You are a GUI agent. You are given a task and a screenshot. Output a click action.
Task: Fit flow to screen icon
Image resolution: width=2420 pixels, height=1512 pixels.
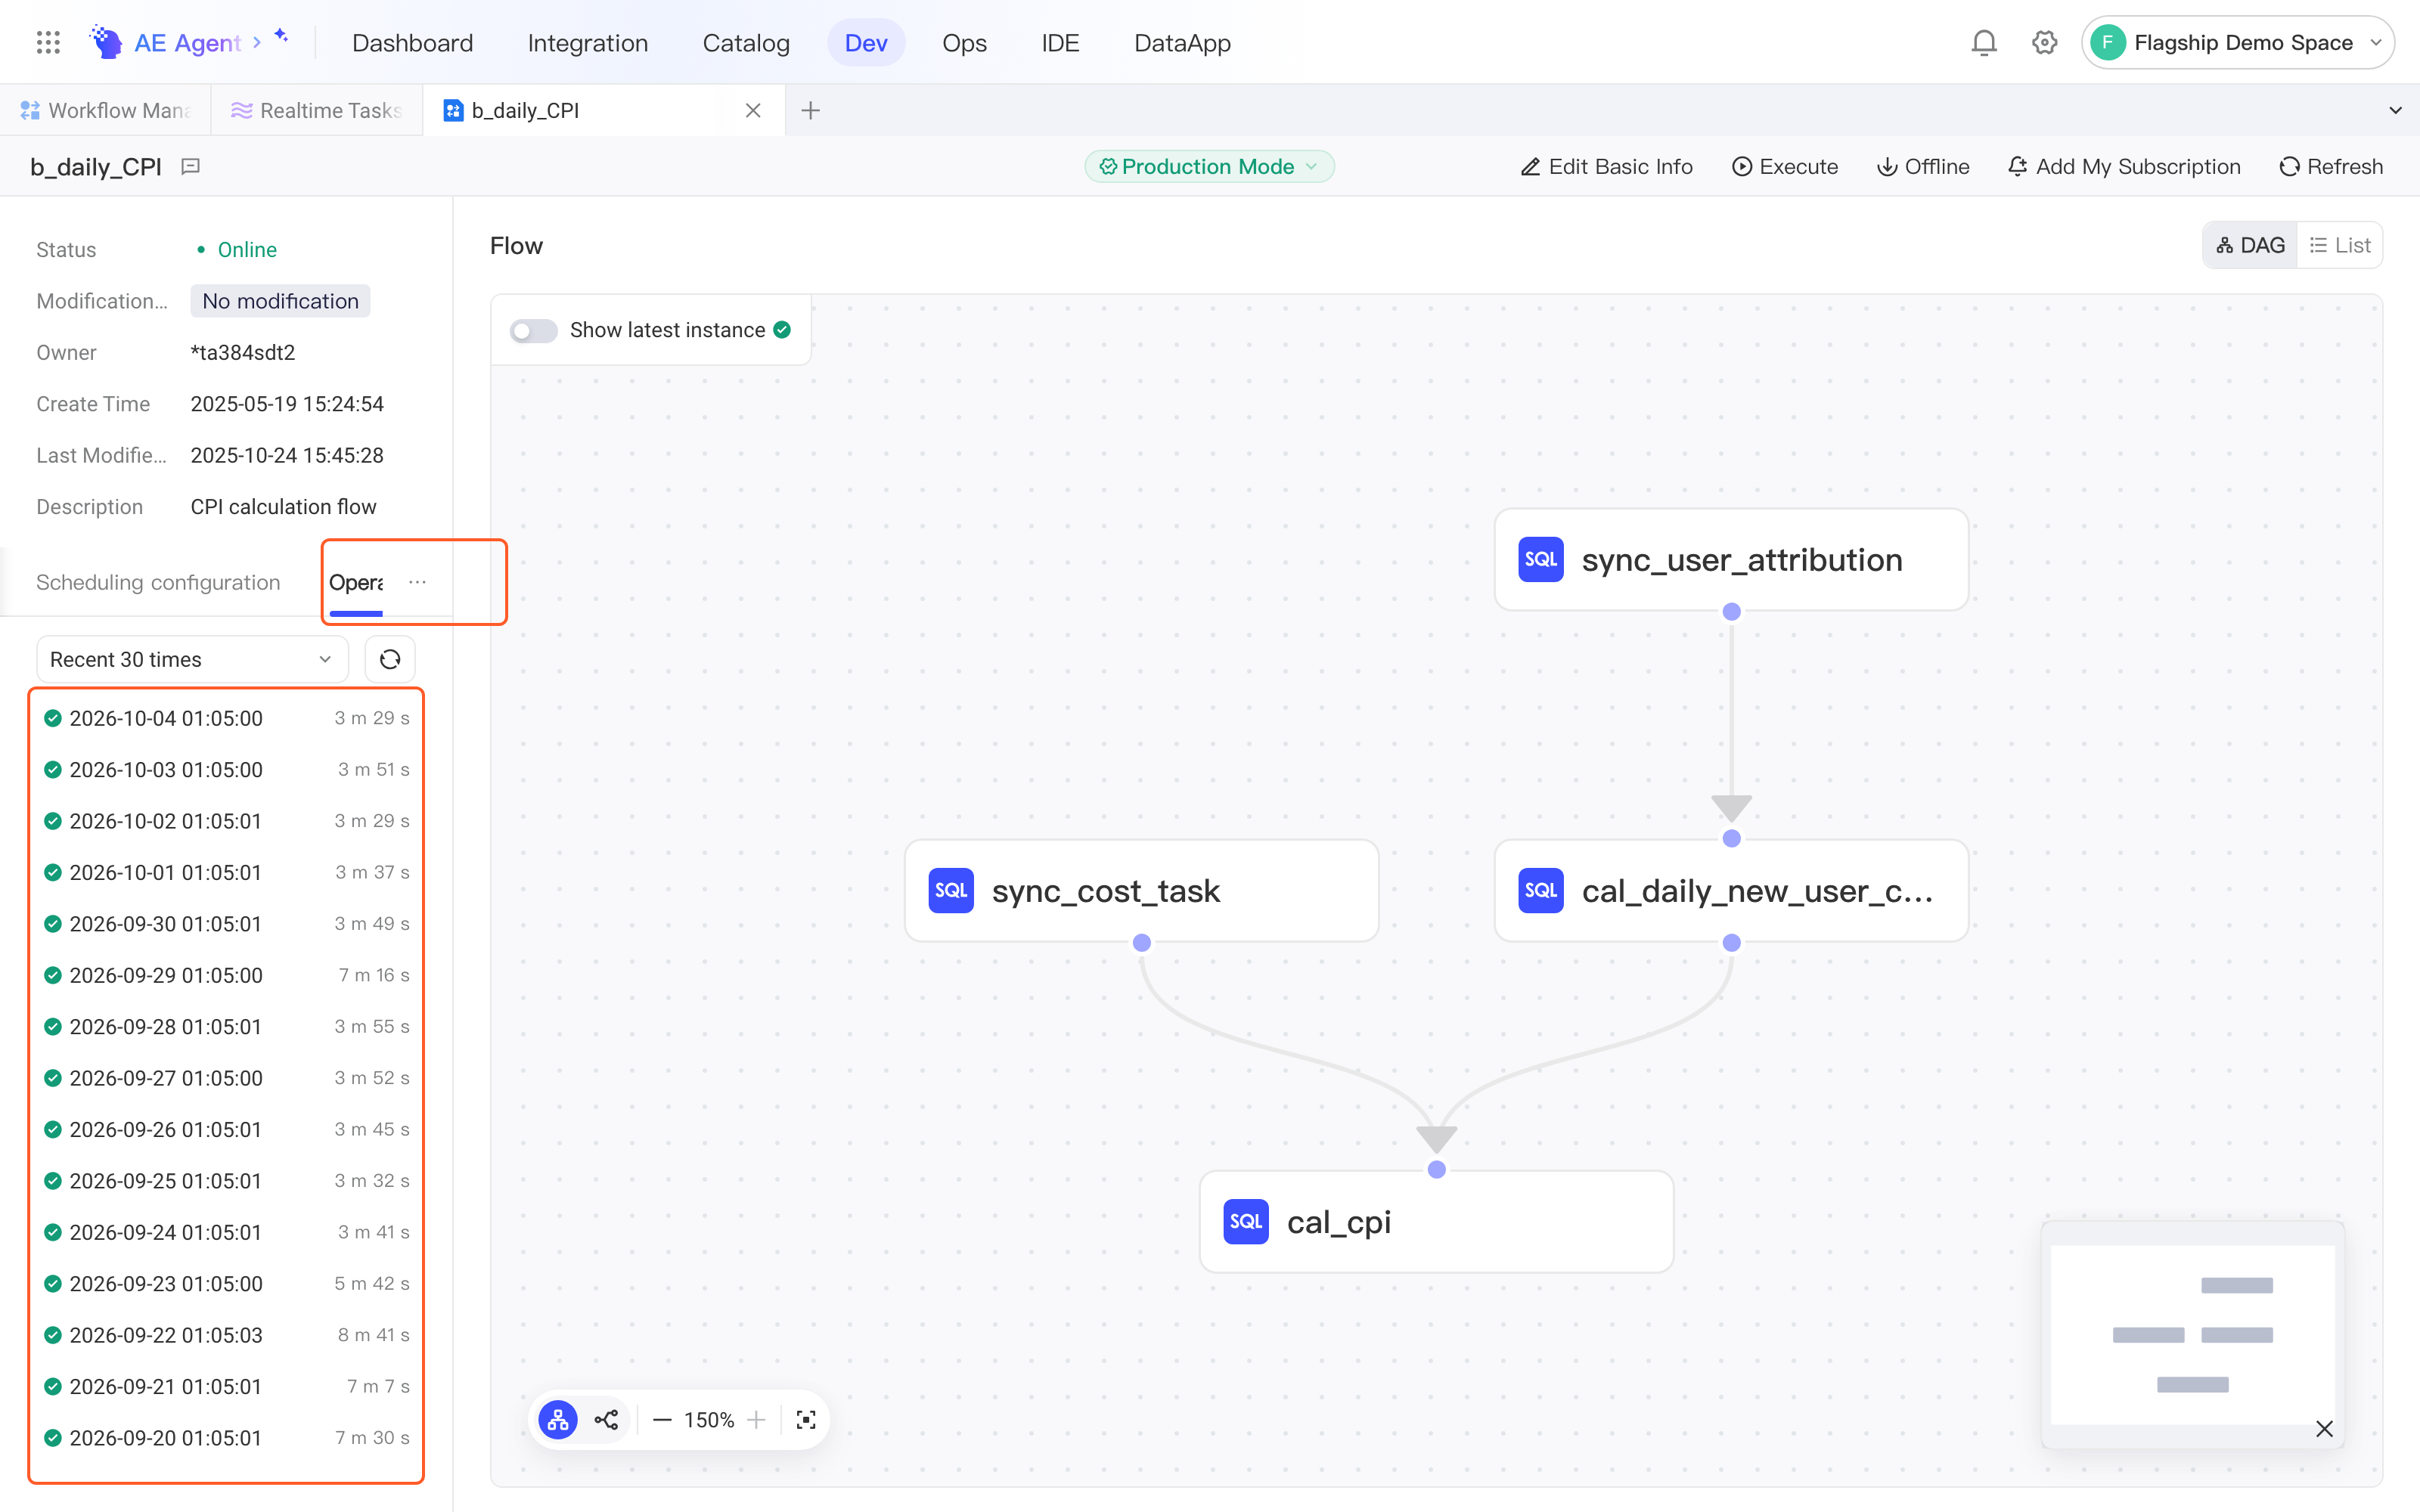806,1420
